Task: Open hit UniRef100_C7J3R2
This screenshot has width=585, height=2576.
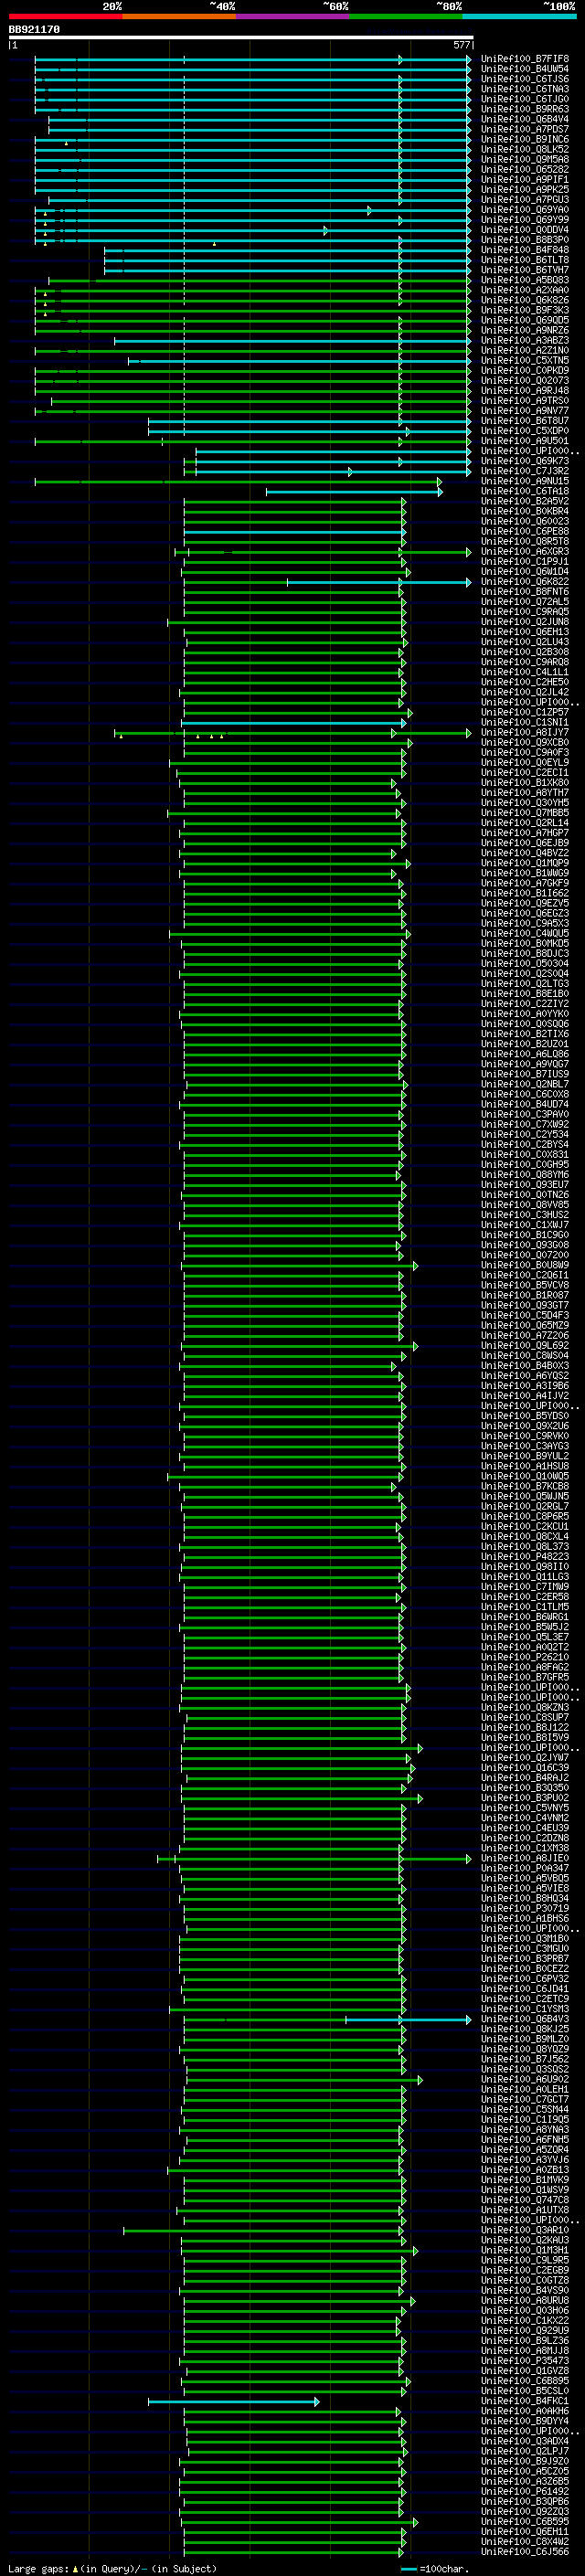Action: [x=525, y=471]
